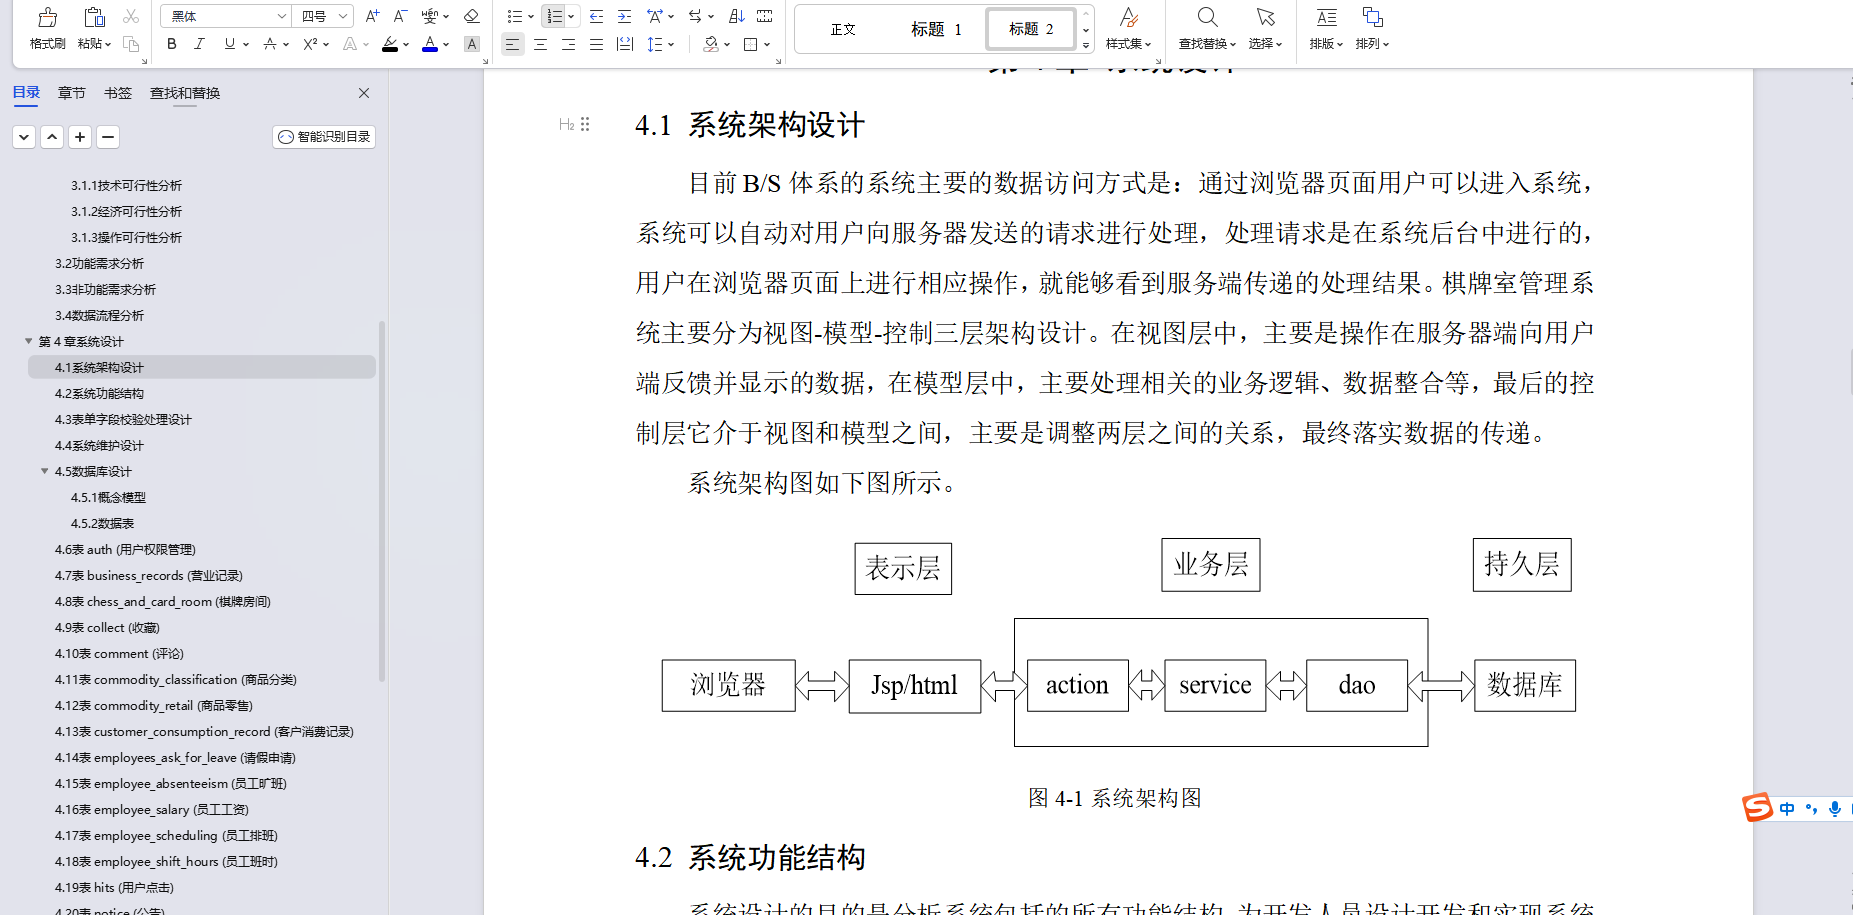Toggle strikethrough formatting

[x=269, y=44]
